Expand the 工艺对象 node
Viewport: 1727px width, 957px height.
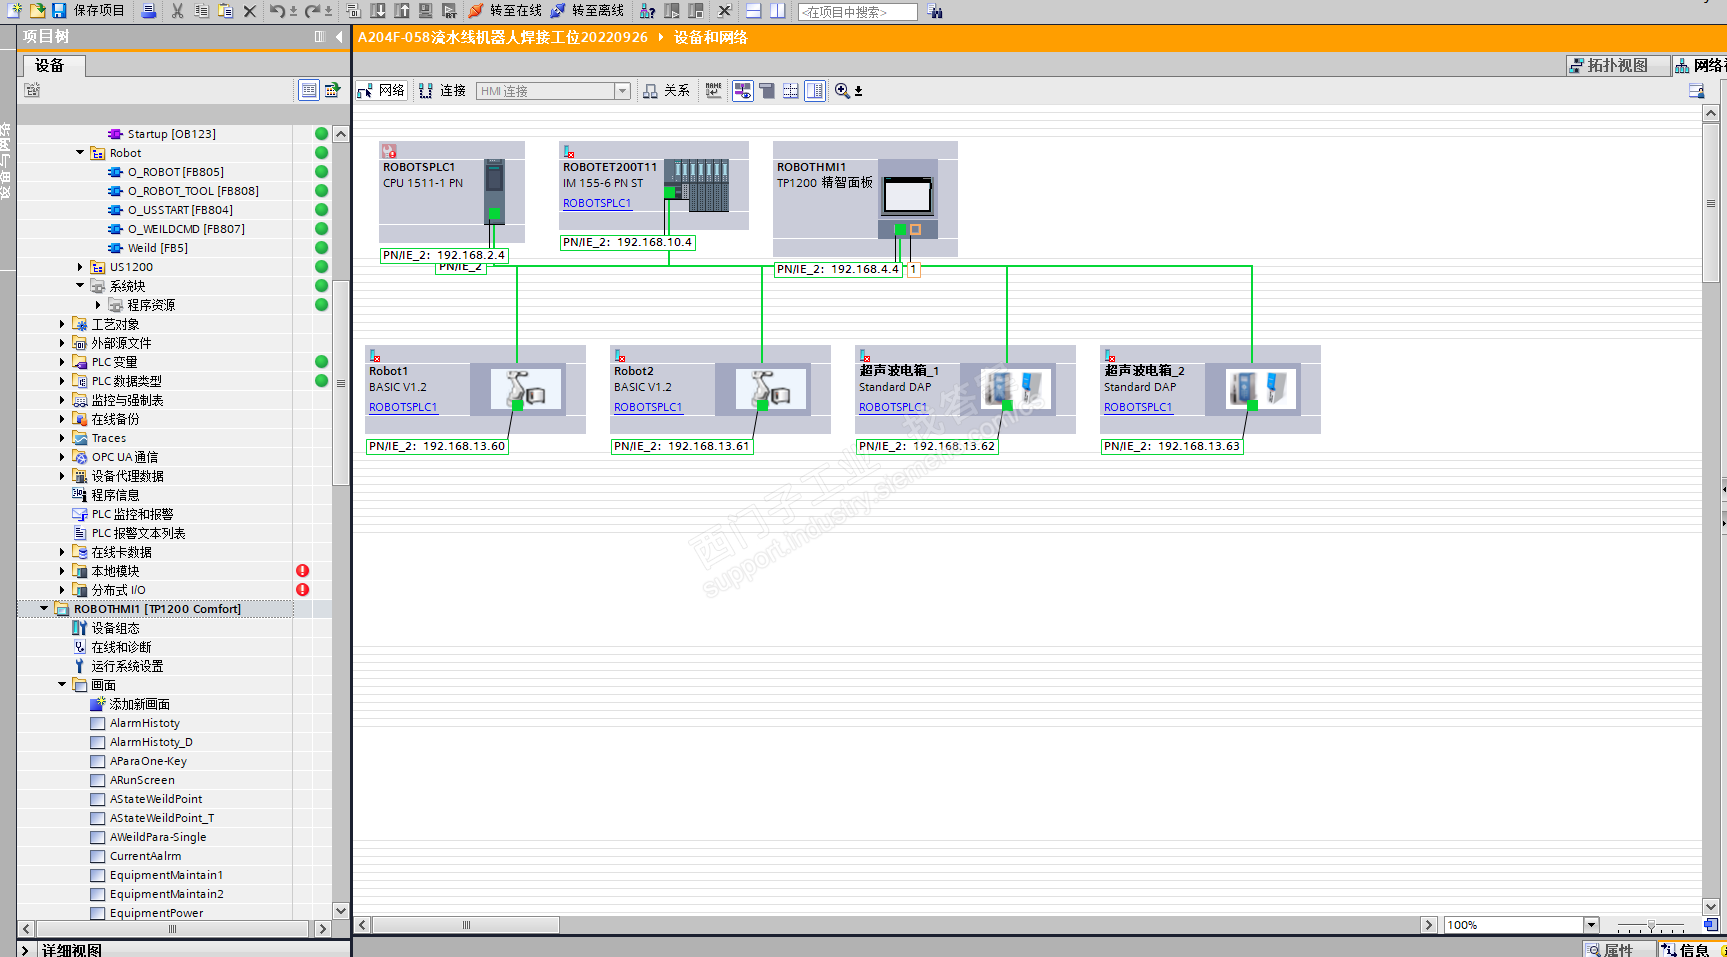coord(62,324)
